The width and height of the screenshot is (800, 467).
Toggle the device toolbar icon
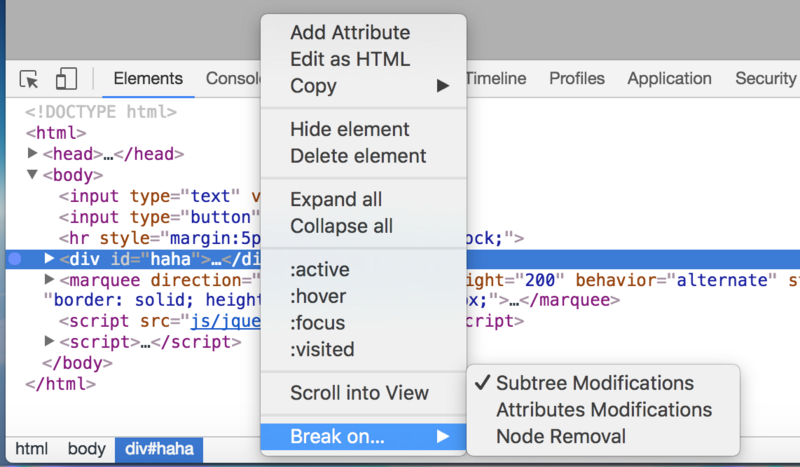coord(66,79)
